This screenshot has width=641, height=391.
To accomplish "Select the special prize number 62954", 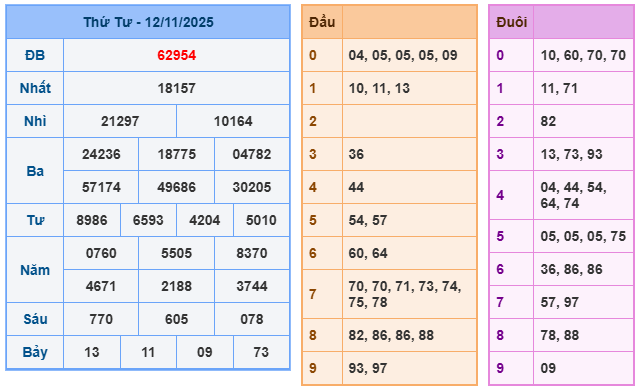I will coord(177,55).
